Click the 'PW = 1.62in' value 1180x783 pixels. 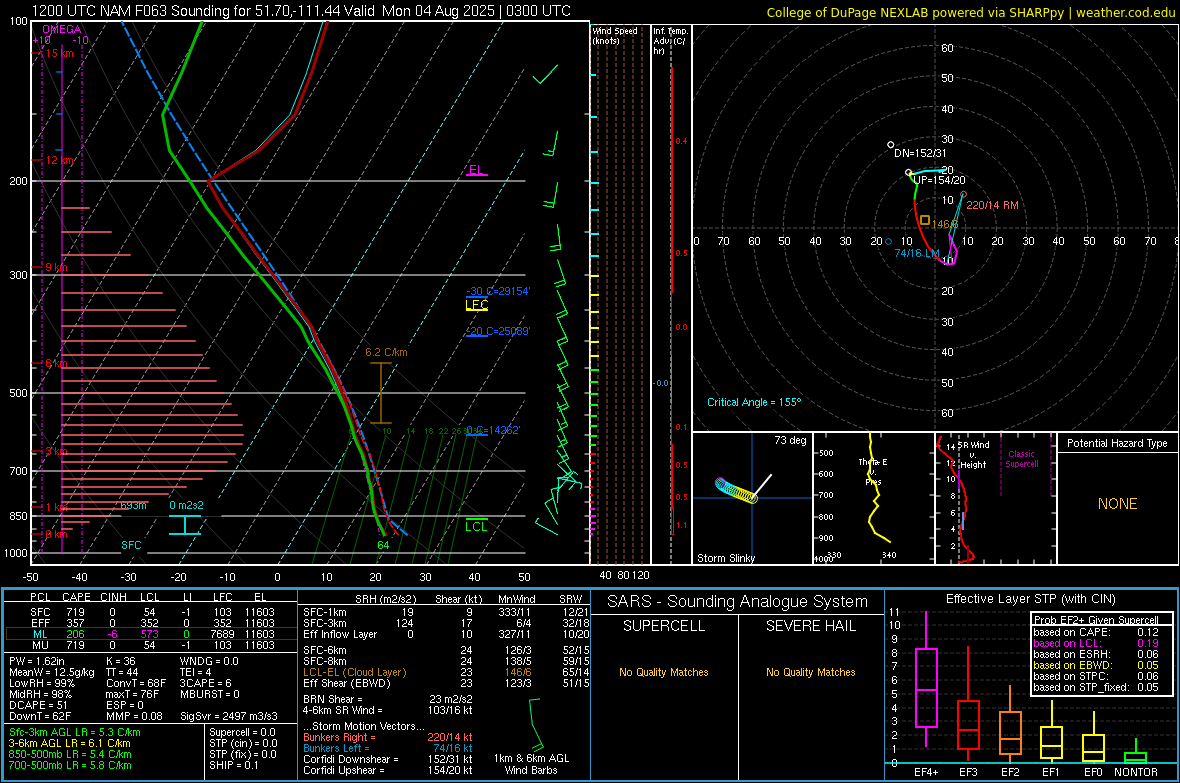click(x=37, y=661)
